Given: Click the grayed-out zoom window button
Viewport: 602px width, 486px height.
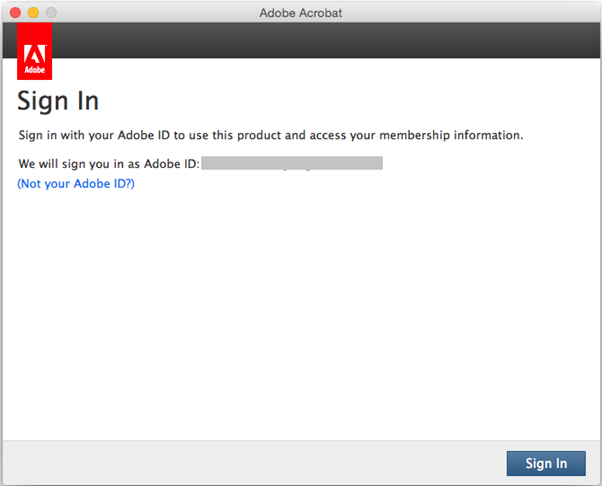Looking at the screenshot, I should tap(51, 12).
